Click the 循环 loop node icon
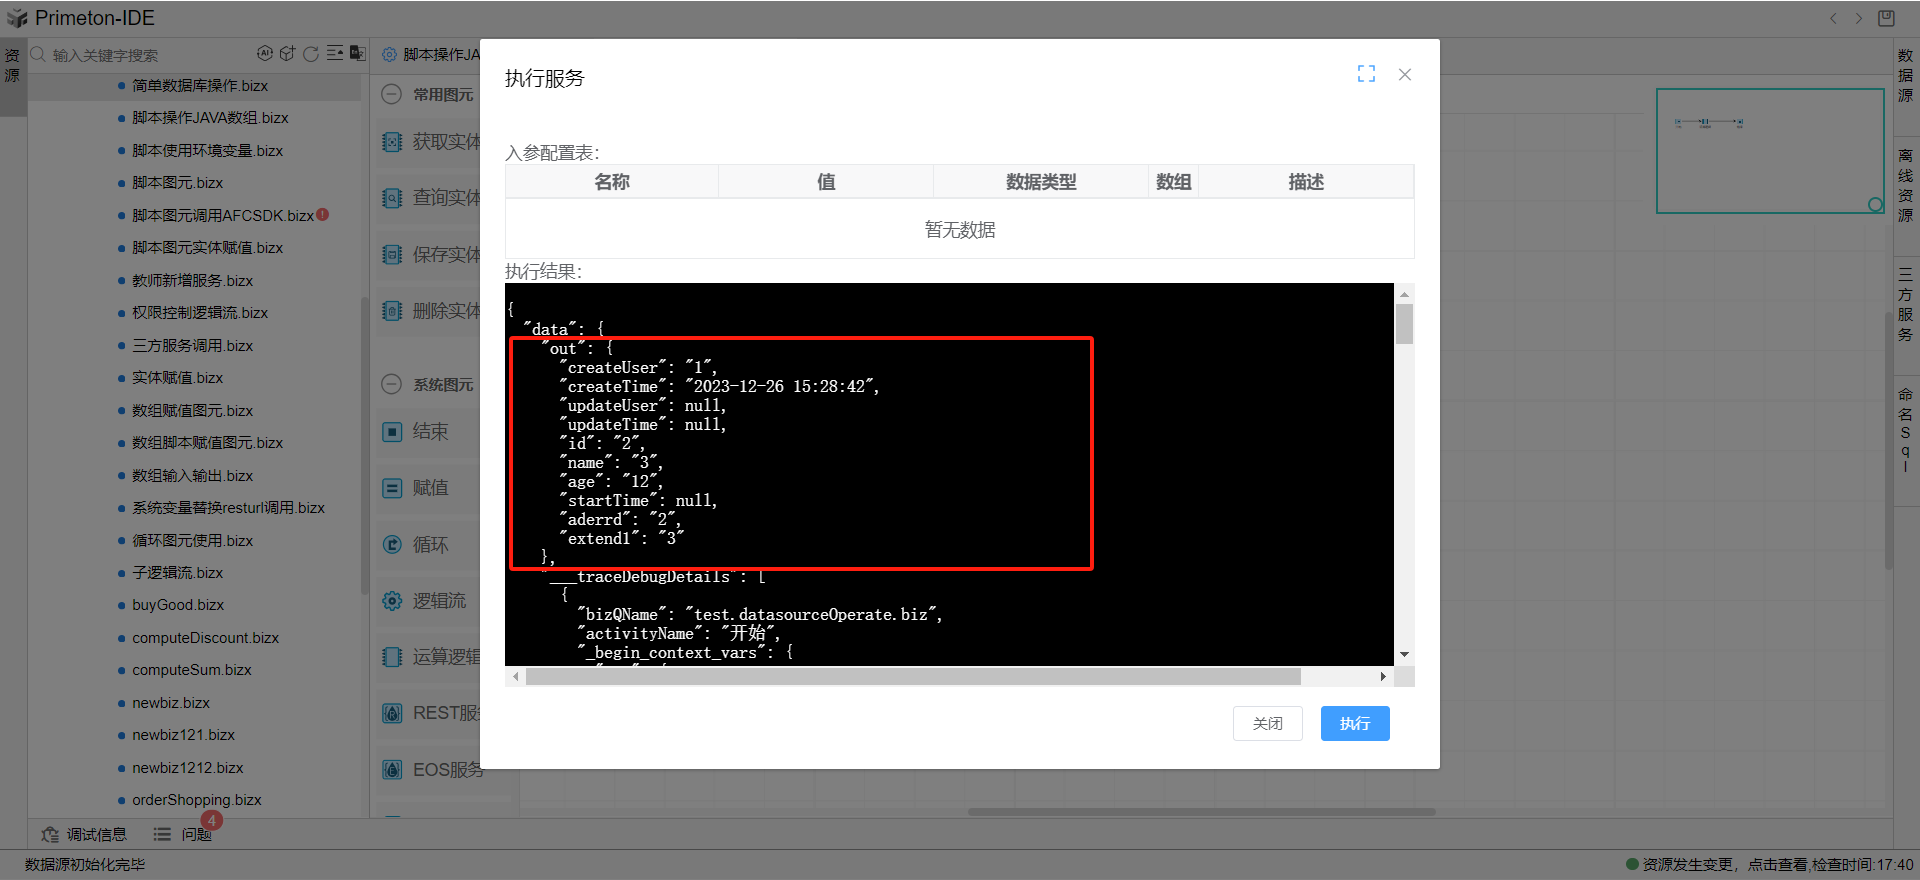The image size is (1920, 880). 392,545
